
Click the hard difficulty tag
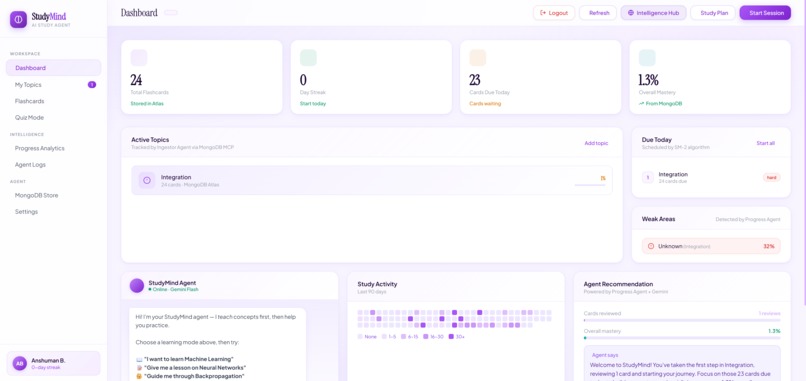[772, 177]
